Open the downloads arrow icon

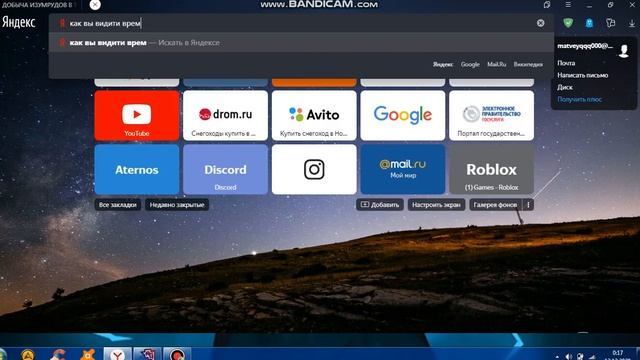point(632,23)
